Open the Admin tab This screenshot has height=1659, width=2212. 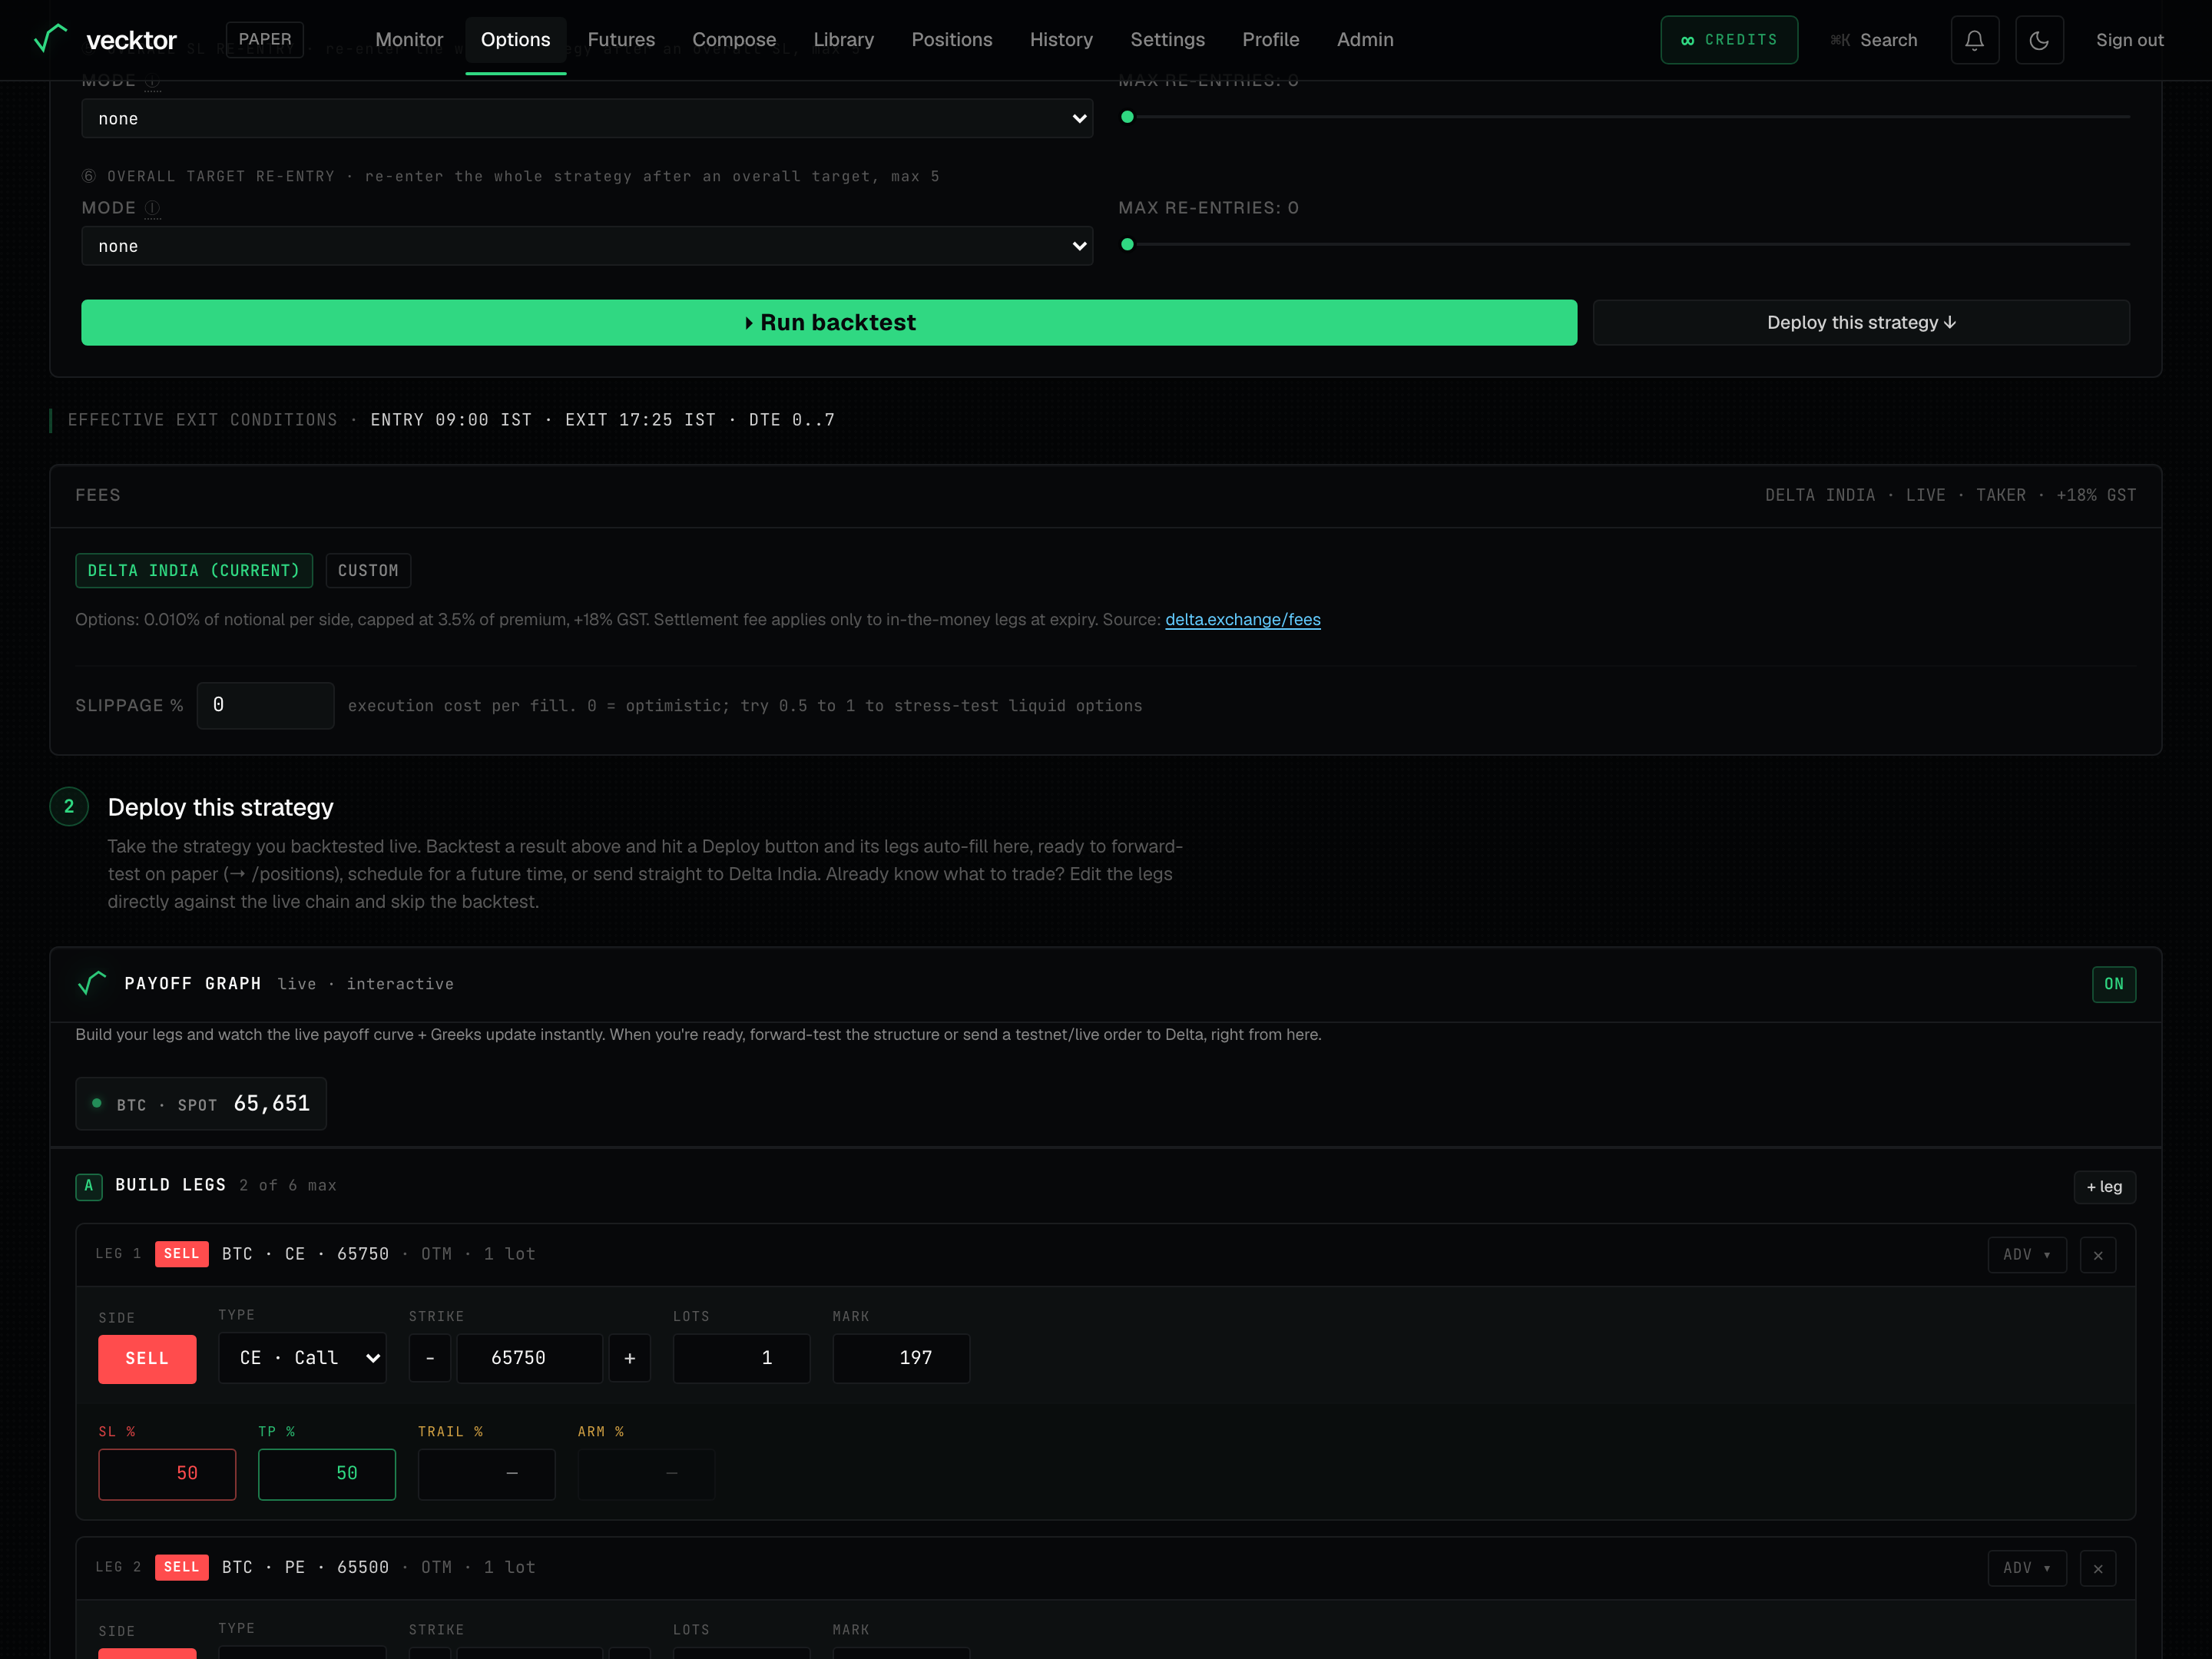pyautogui.click(x=1365, y=40)
